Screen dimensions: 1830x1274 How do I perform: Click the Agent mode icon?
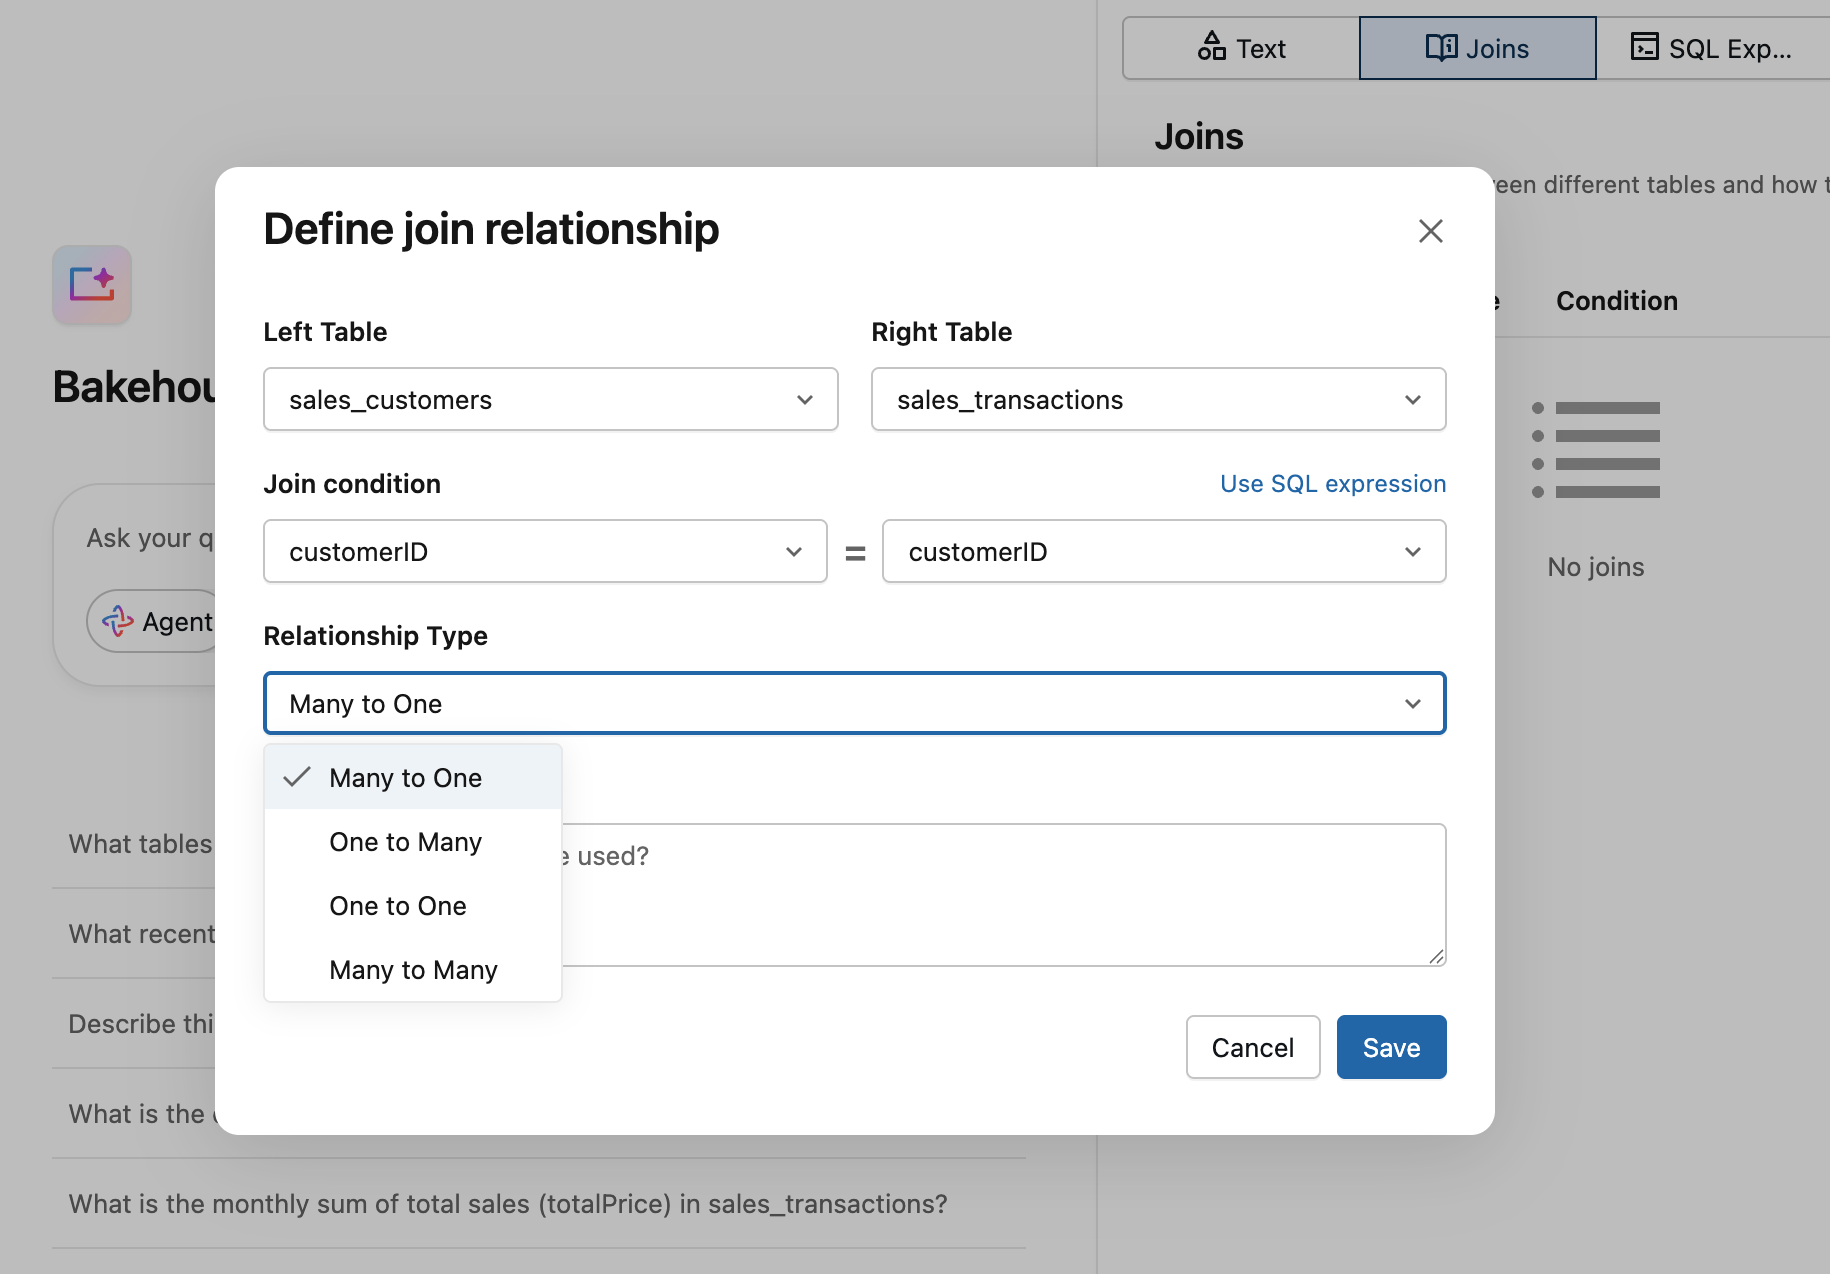coord(118,621)
